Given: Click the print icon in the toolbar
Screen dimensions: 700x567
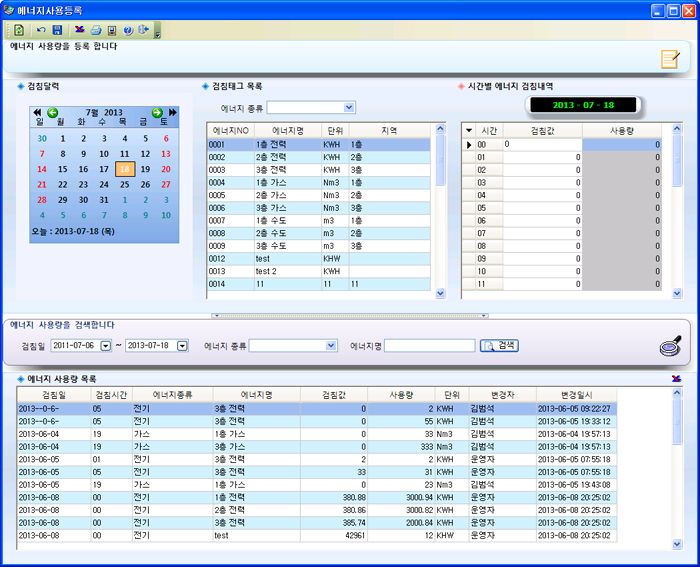Looking at the screenshot, I should (x=96, y=30).
